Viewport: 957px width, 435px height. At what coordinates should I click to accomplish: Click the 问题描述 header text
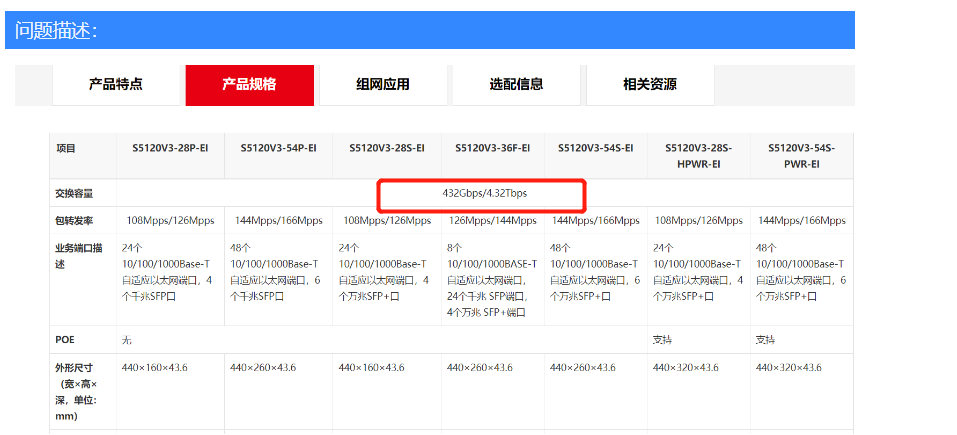coord(56,31)
